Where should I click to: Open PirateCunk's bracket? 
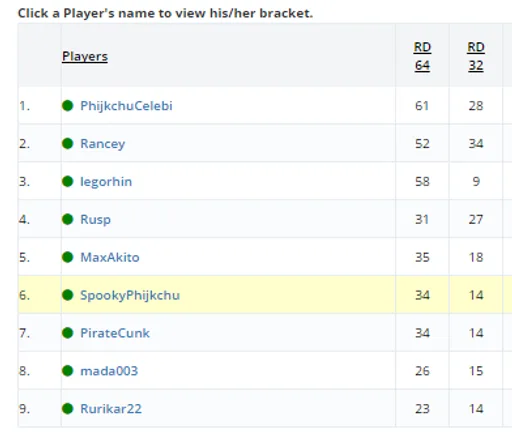(115, 333)
